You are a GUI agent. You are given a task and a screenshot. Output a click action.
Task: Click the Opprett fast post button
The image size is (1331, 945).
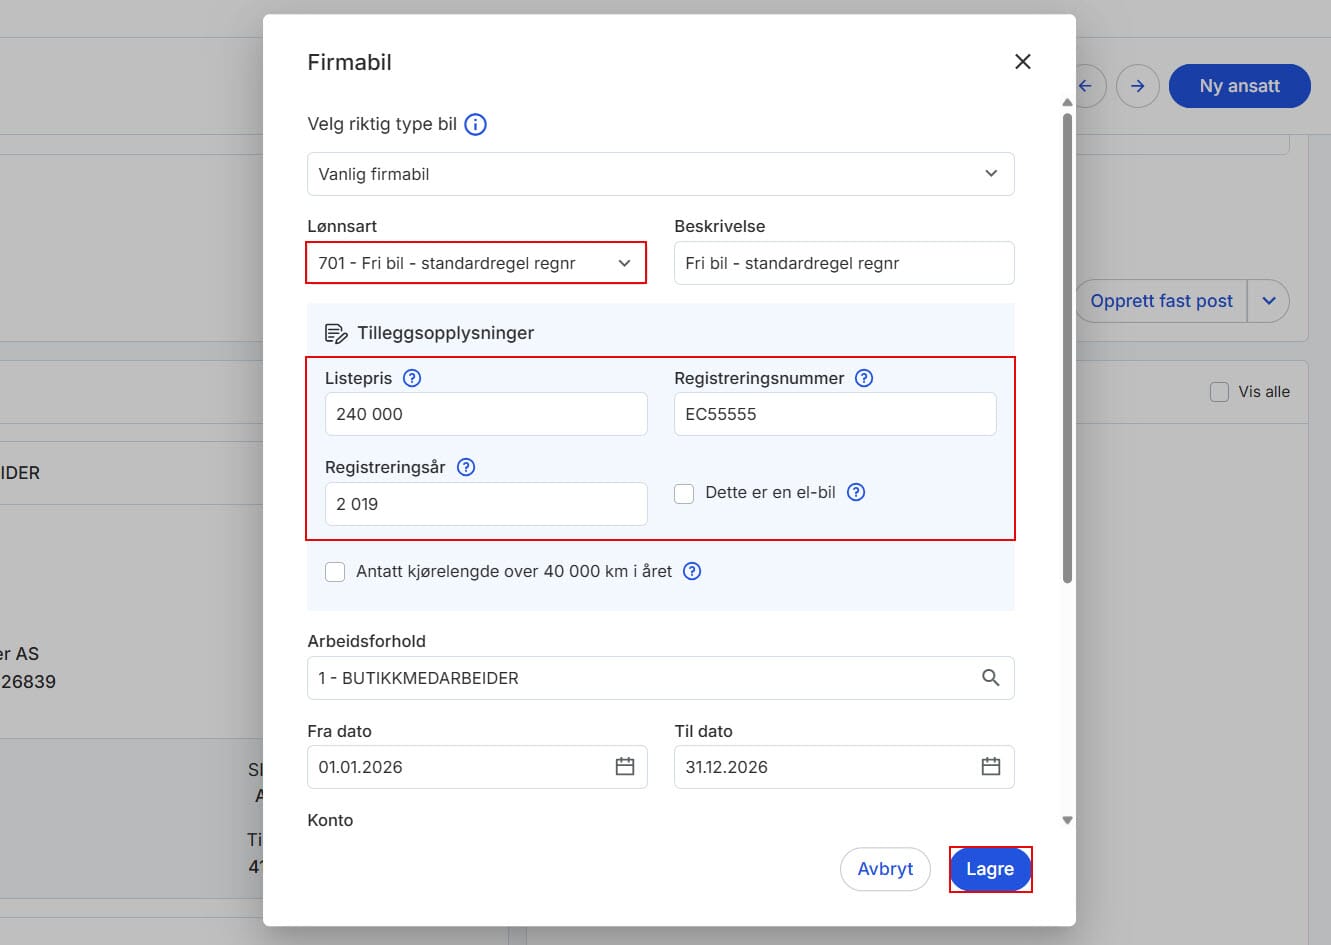coord(1162,301)
